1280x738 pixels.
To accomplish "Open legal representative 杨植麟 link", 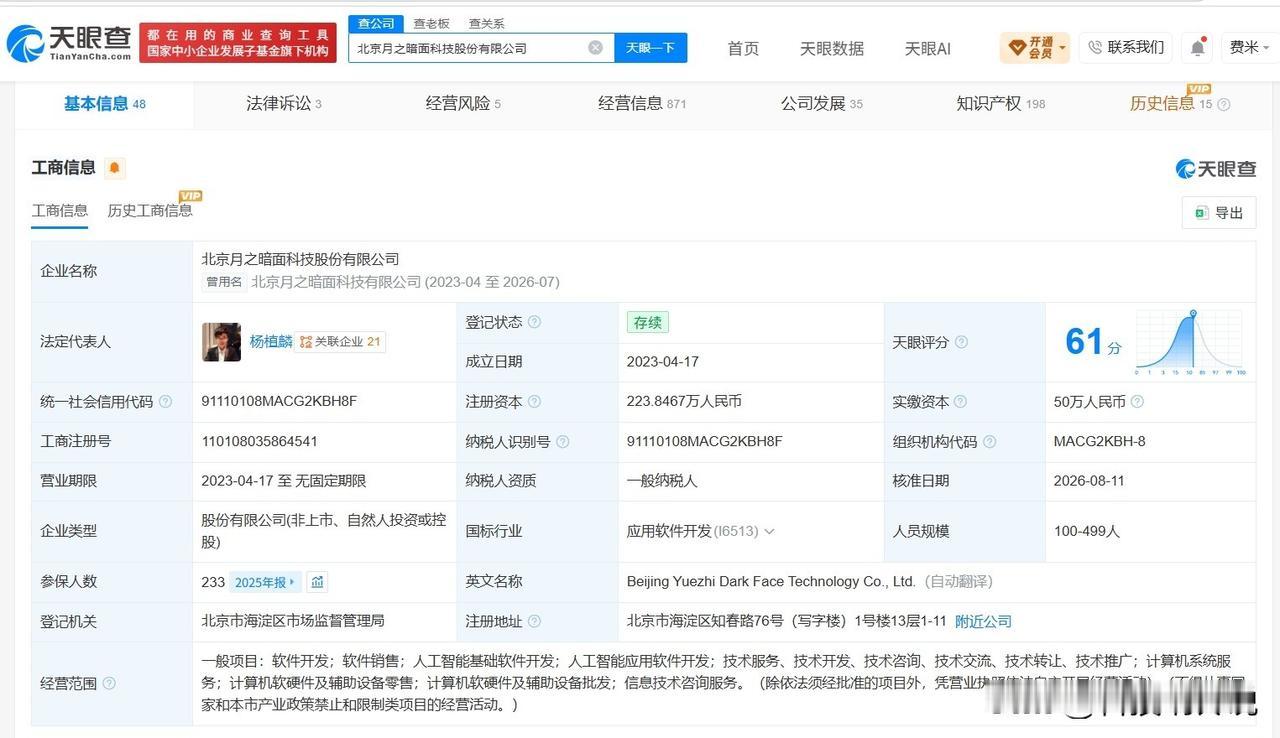I will click(271, 341).
